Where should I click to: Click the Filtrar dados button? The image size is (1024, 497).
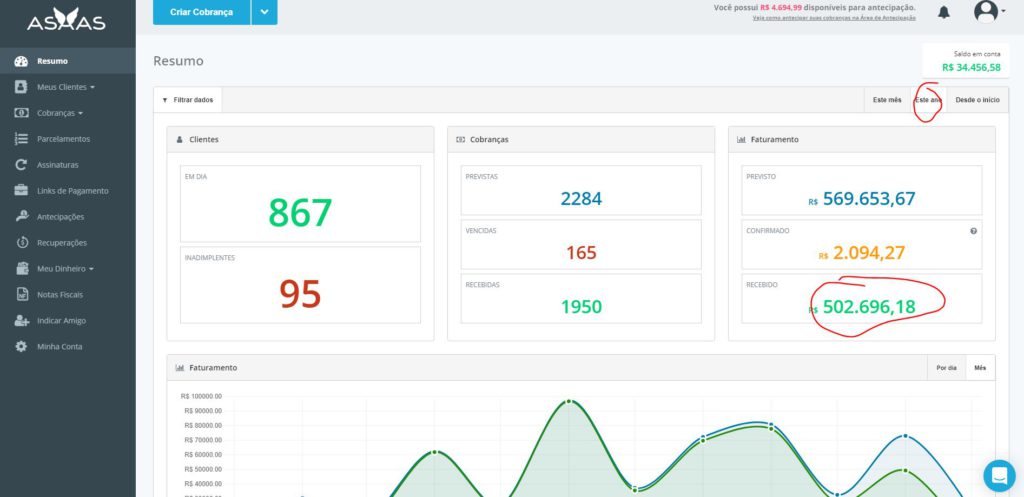(188, 100)
